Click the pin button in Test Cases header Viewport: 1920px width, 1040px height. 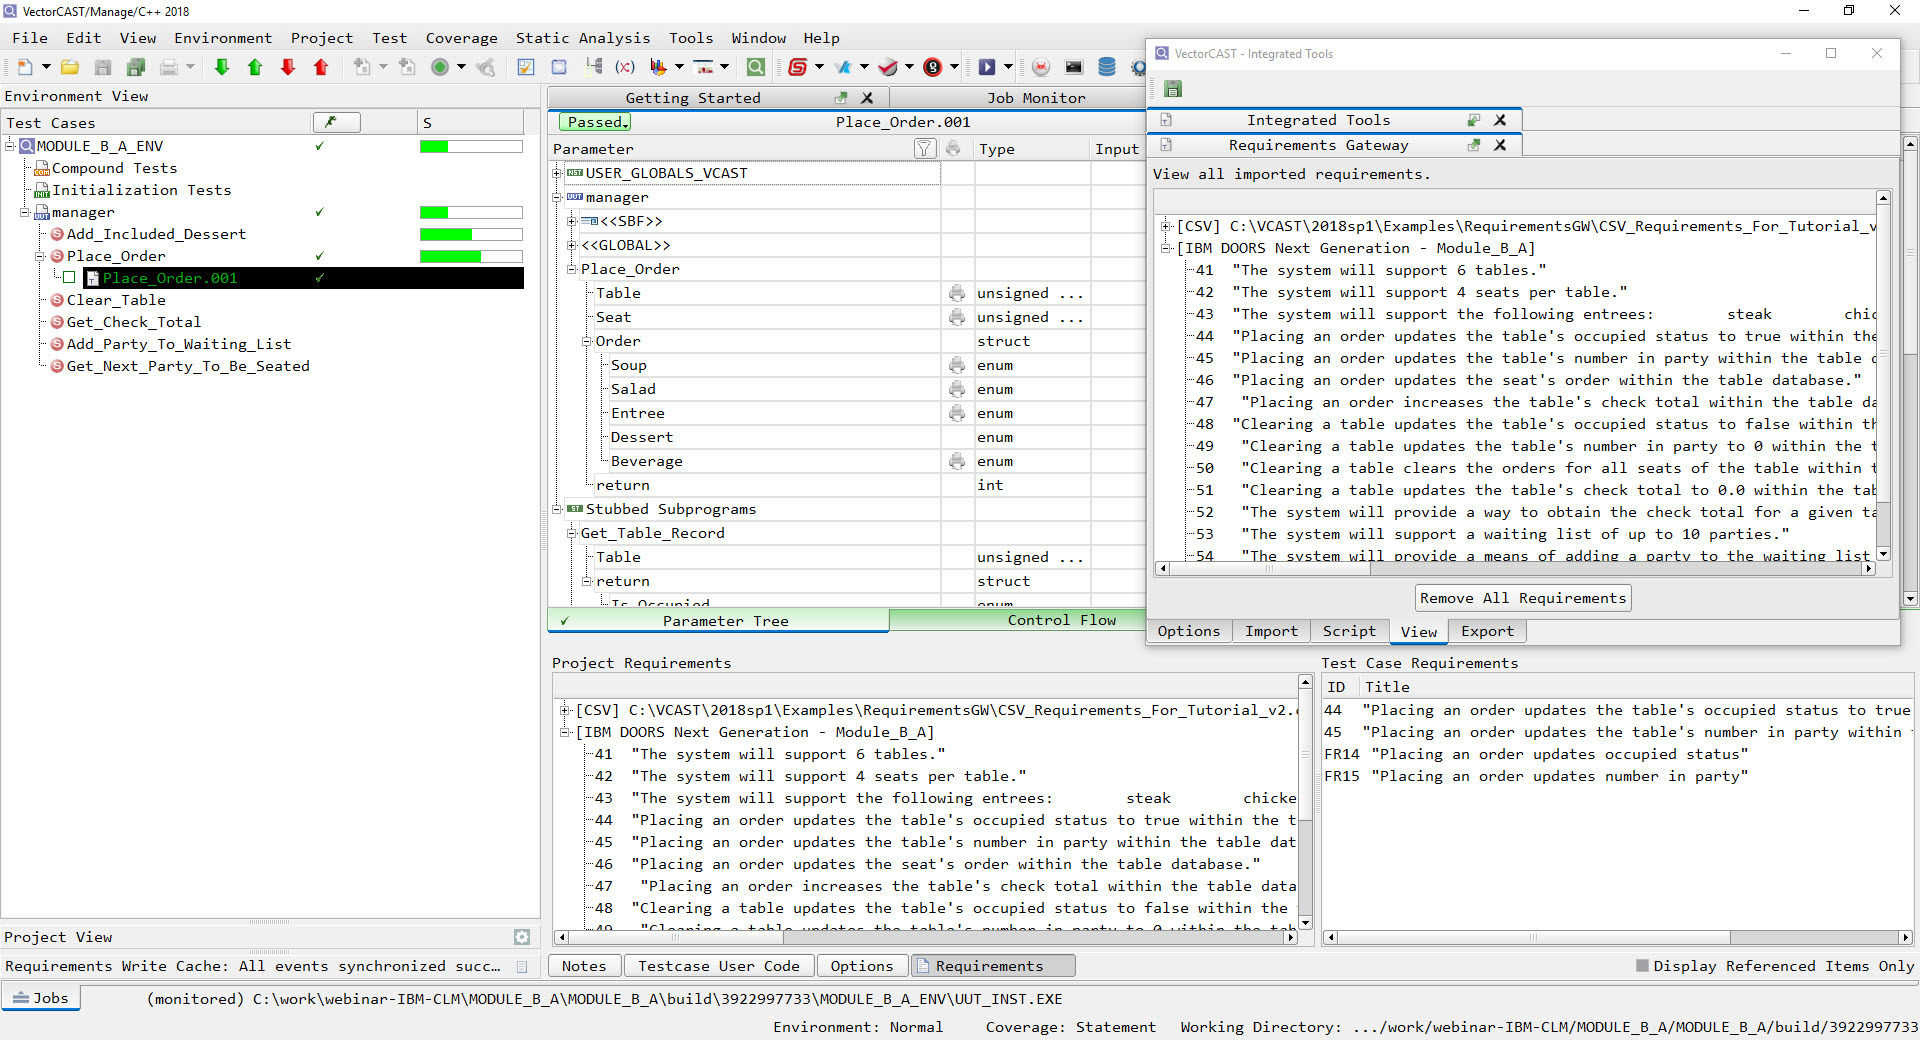click(336, 122)
